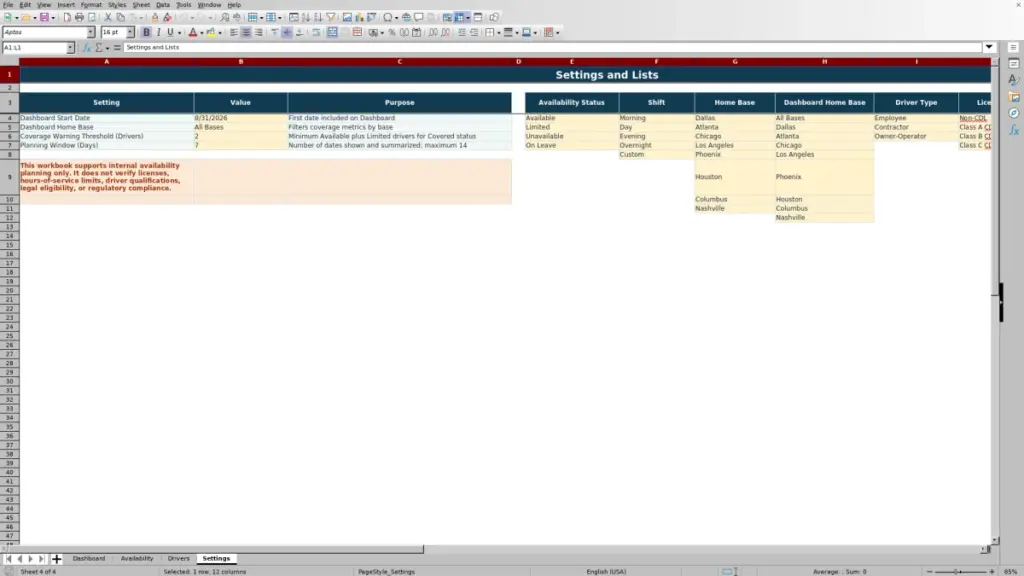
Task: Apply the red font color swatch
Action: click(193, 33)
